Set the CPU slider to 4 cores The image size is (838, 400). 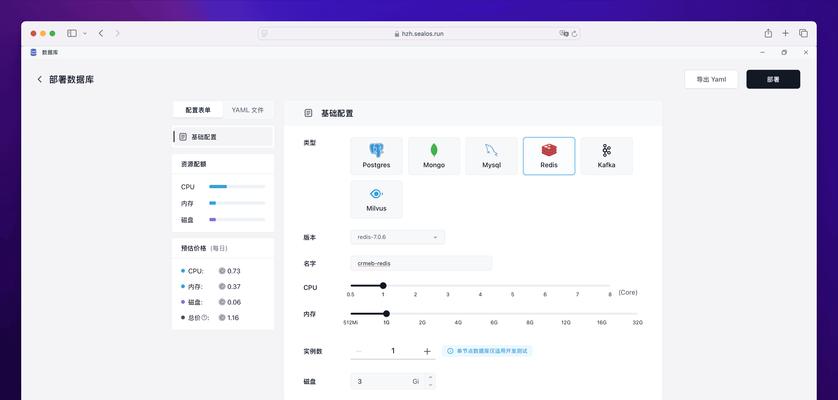tap(480, 286)
